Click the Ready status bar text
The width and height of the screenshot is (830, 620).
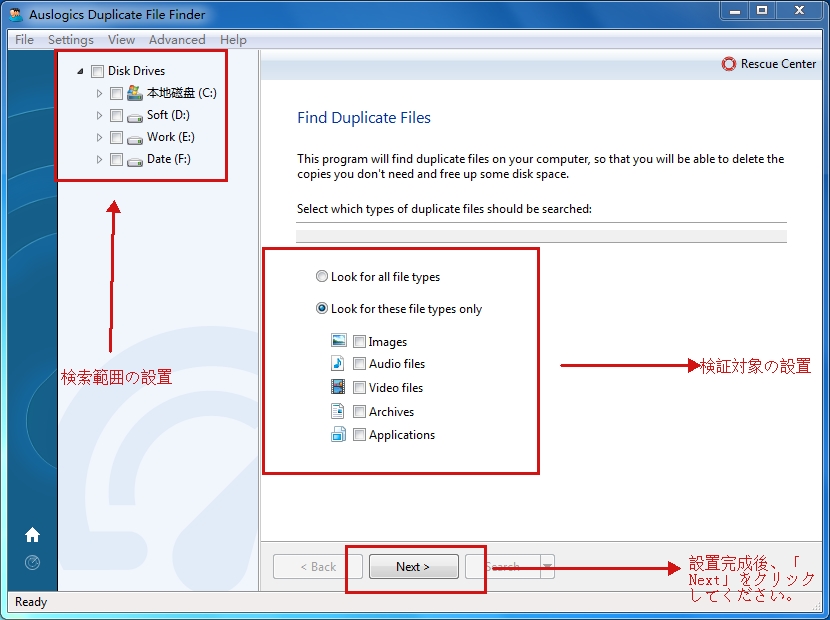pyautogui.click(x=31, y=602)
